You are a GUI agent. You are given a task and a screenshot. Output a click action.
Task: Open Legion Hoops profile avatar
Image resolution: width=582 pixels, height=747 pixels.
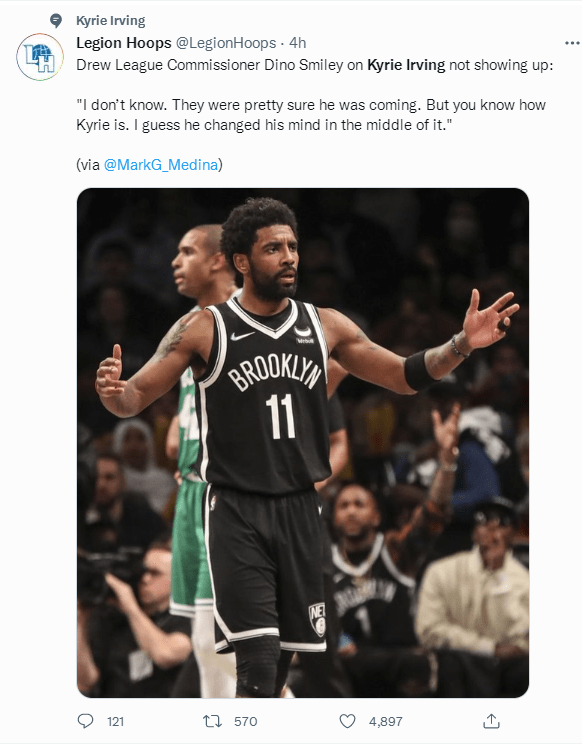click(40, 57)
